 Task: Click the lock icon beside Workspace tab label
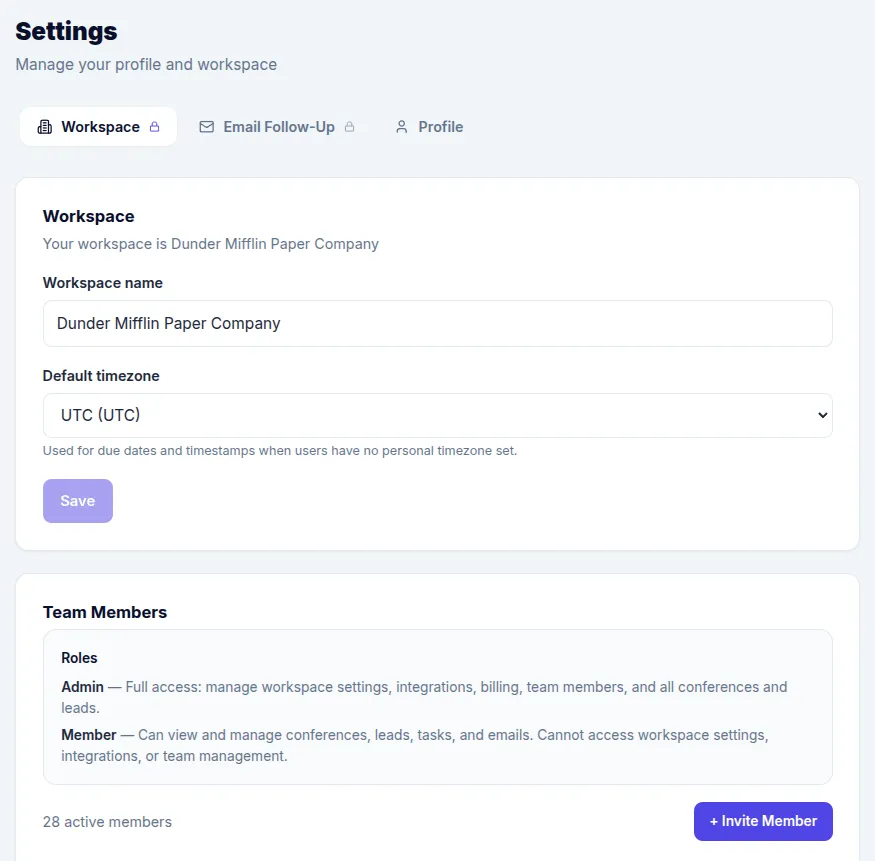coord(155,127)
